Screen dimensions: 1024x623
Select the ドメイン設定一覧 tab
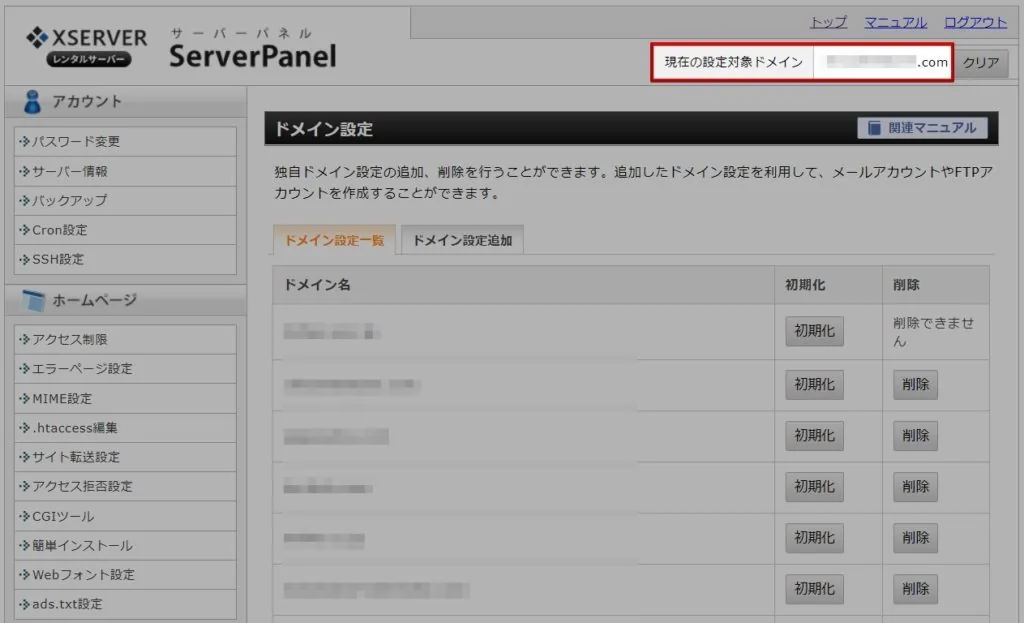(334, 240)
